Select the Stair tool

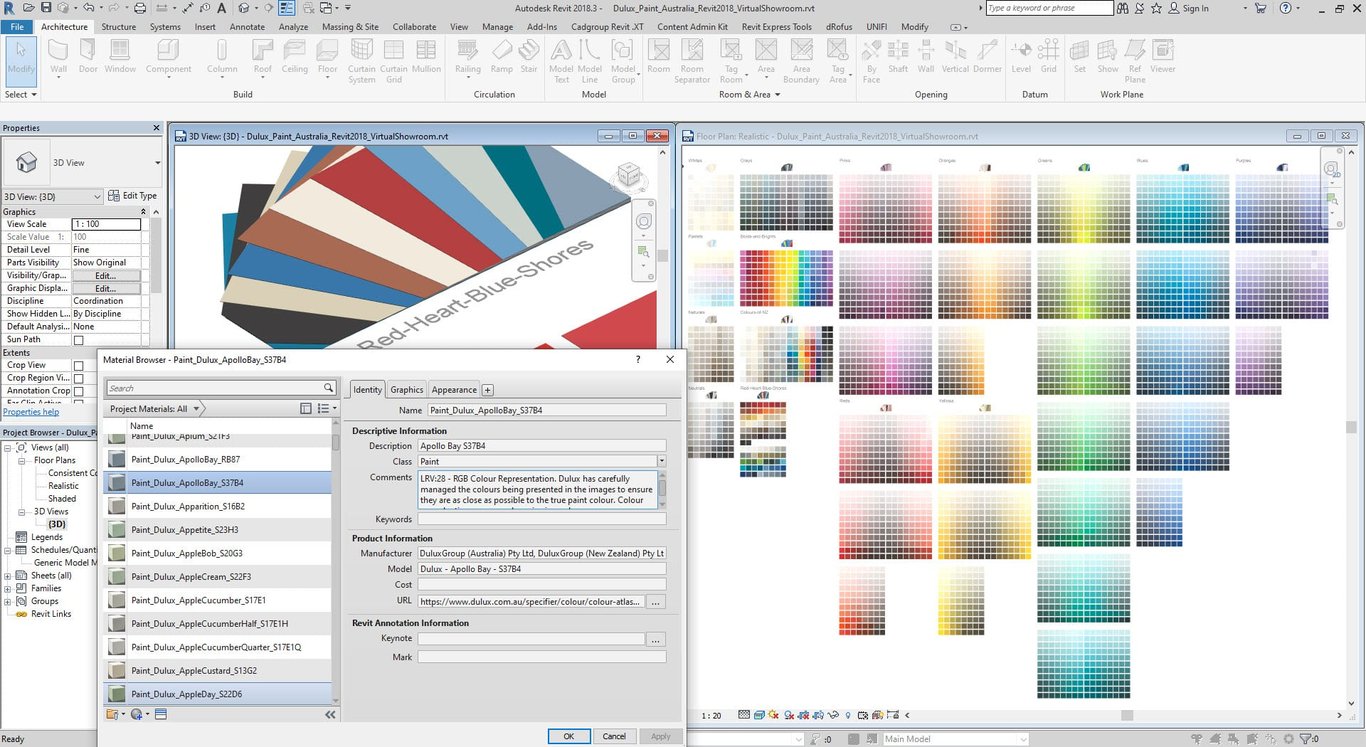click(x=529, y=58)
